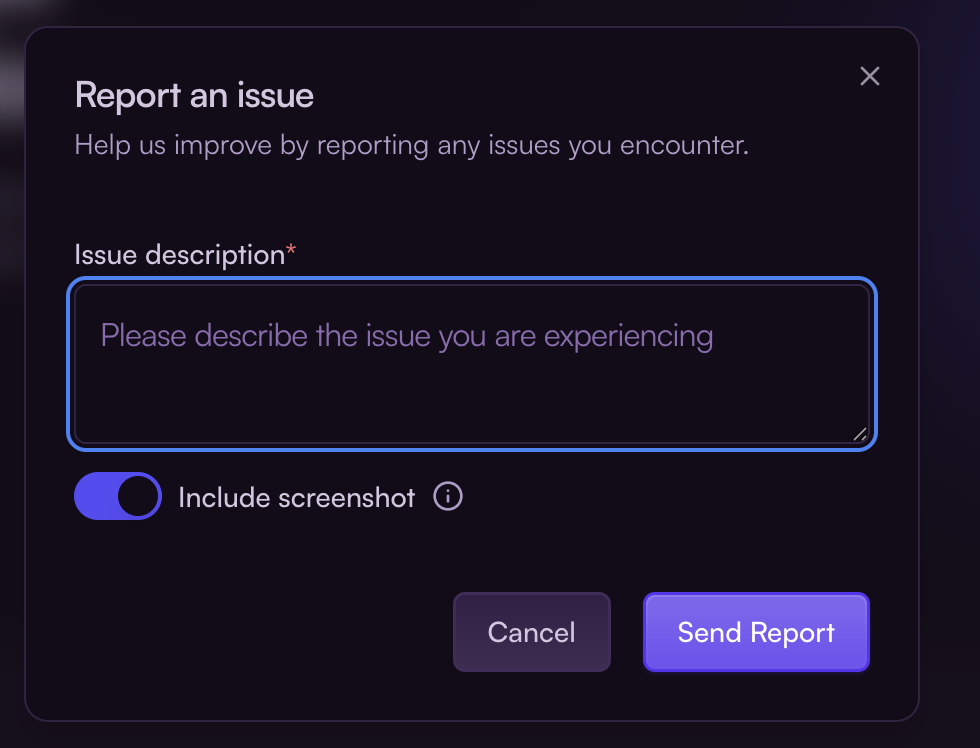
Task: Show the screenshot info tooltip icon
Action: coord(448,497)
